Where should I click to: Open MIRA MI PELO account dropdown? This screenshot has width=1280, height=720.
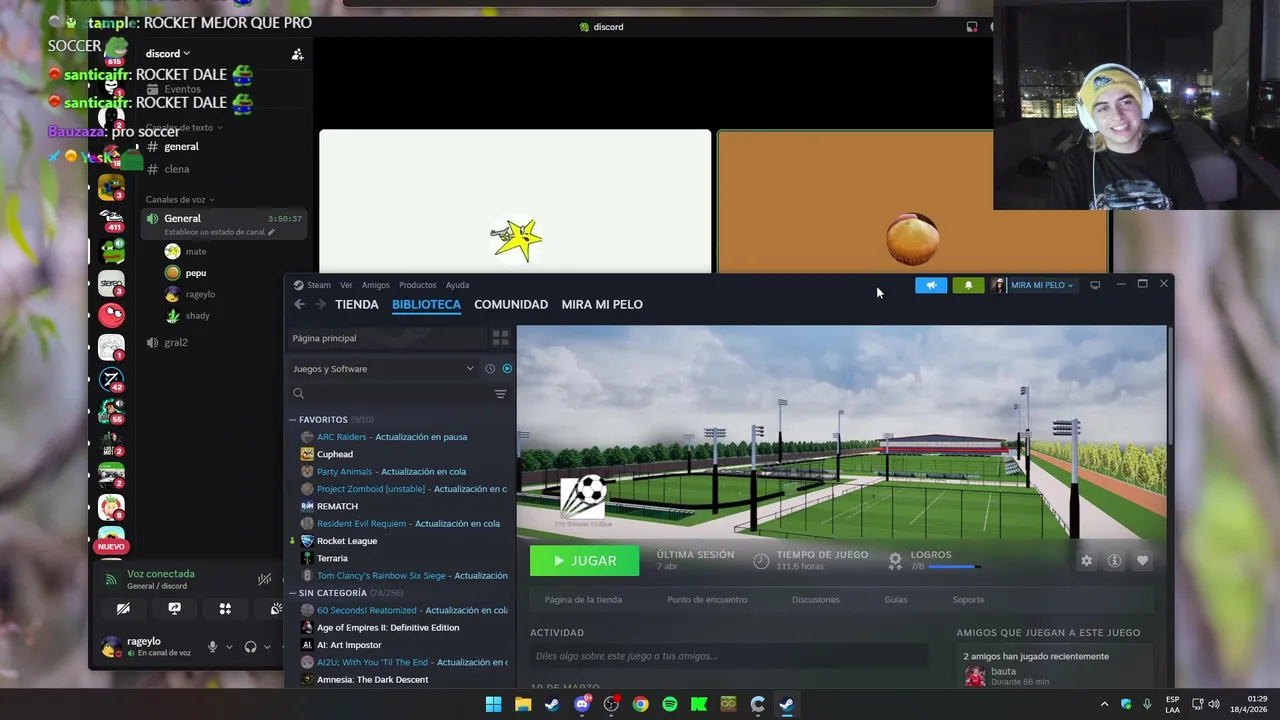(1034, 285)
